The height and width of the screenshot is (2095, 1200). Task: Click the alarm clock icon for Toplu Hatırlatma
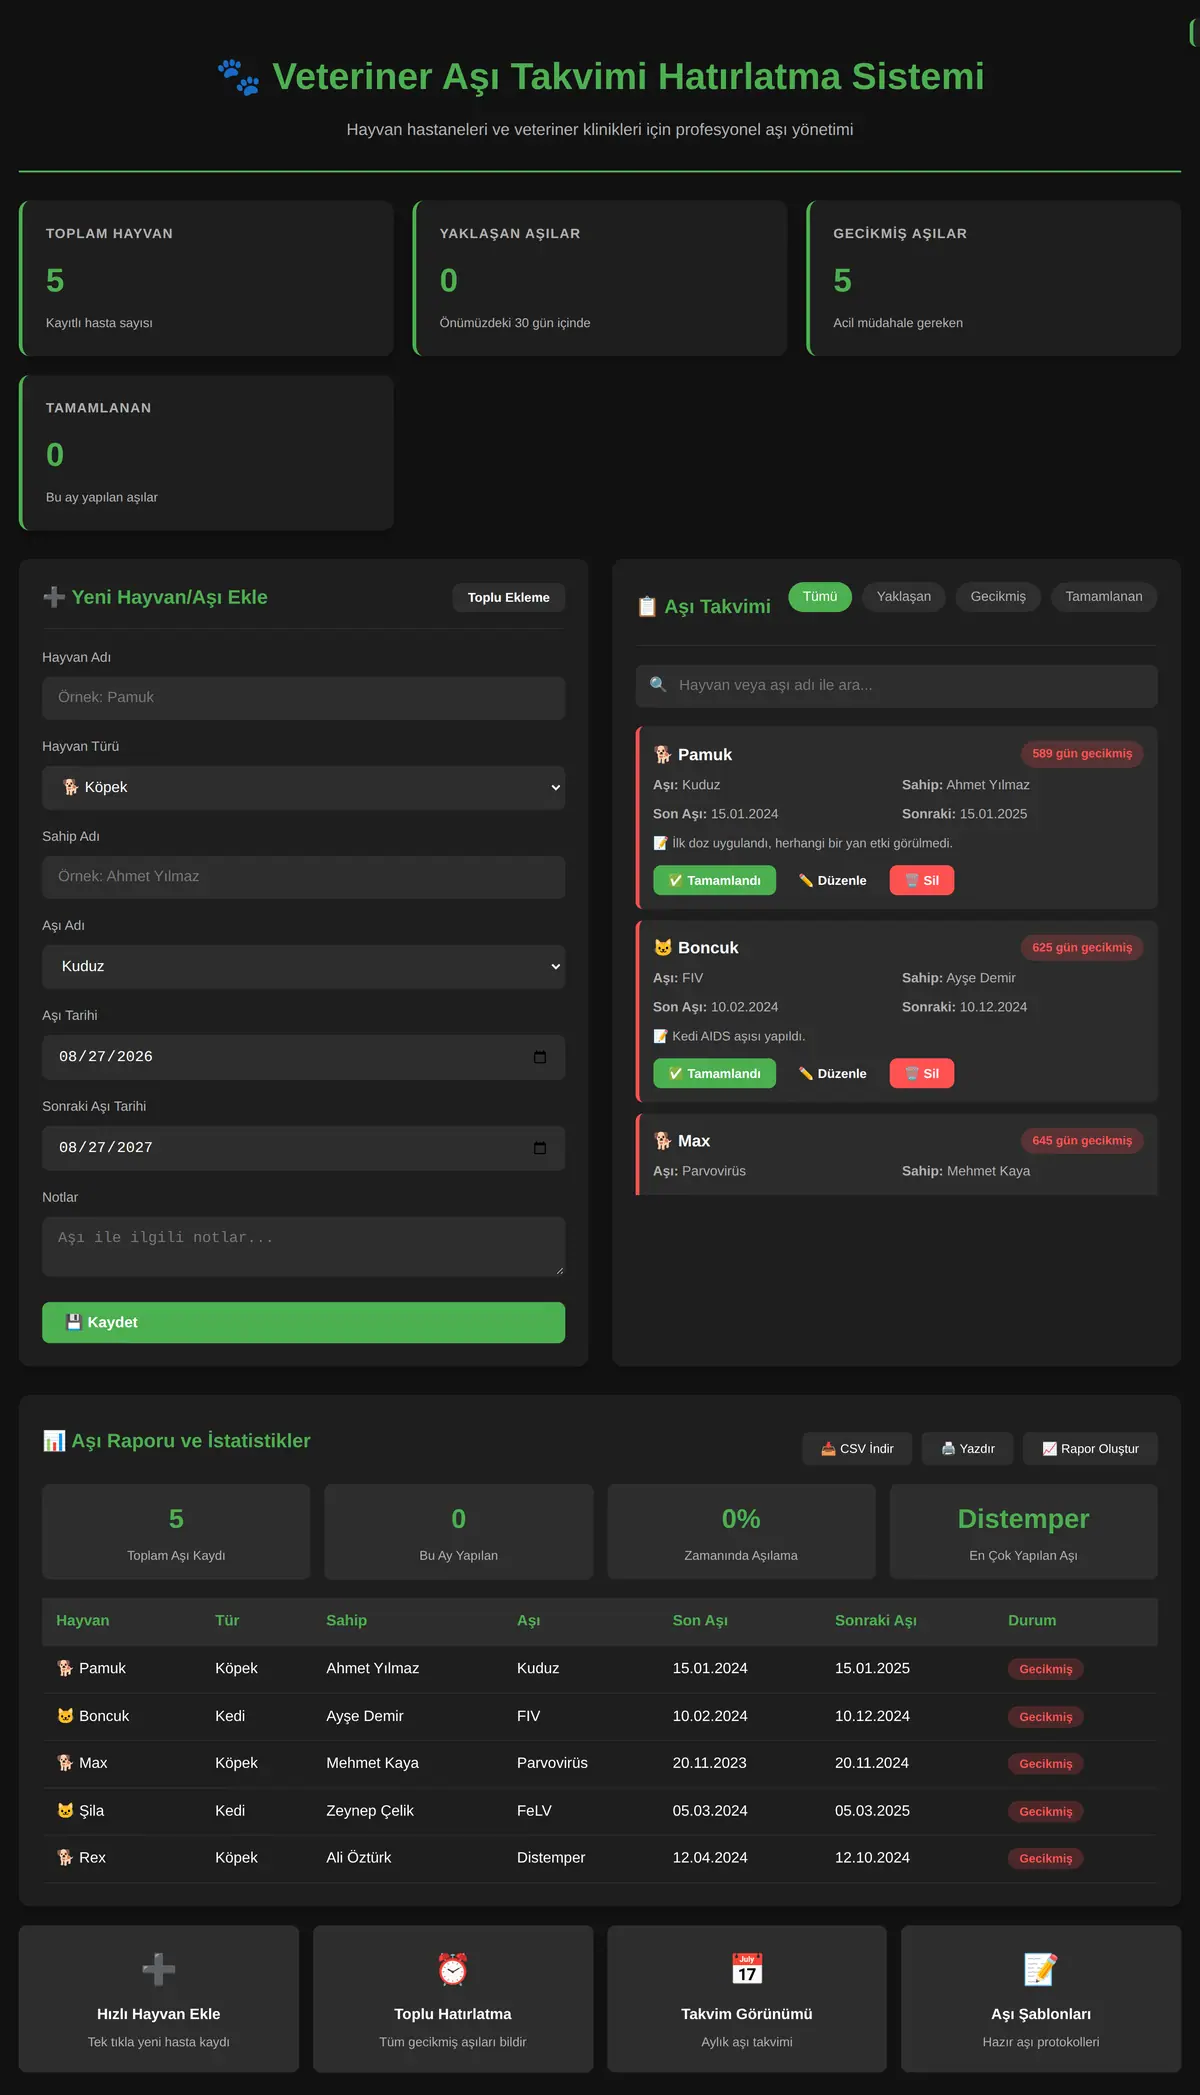453,1969
